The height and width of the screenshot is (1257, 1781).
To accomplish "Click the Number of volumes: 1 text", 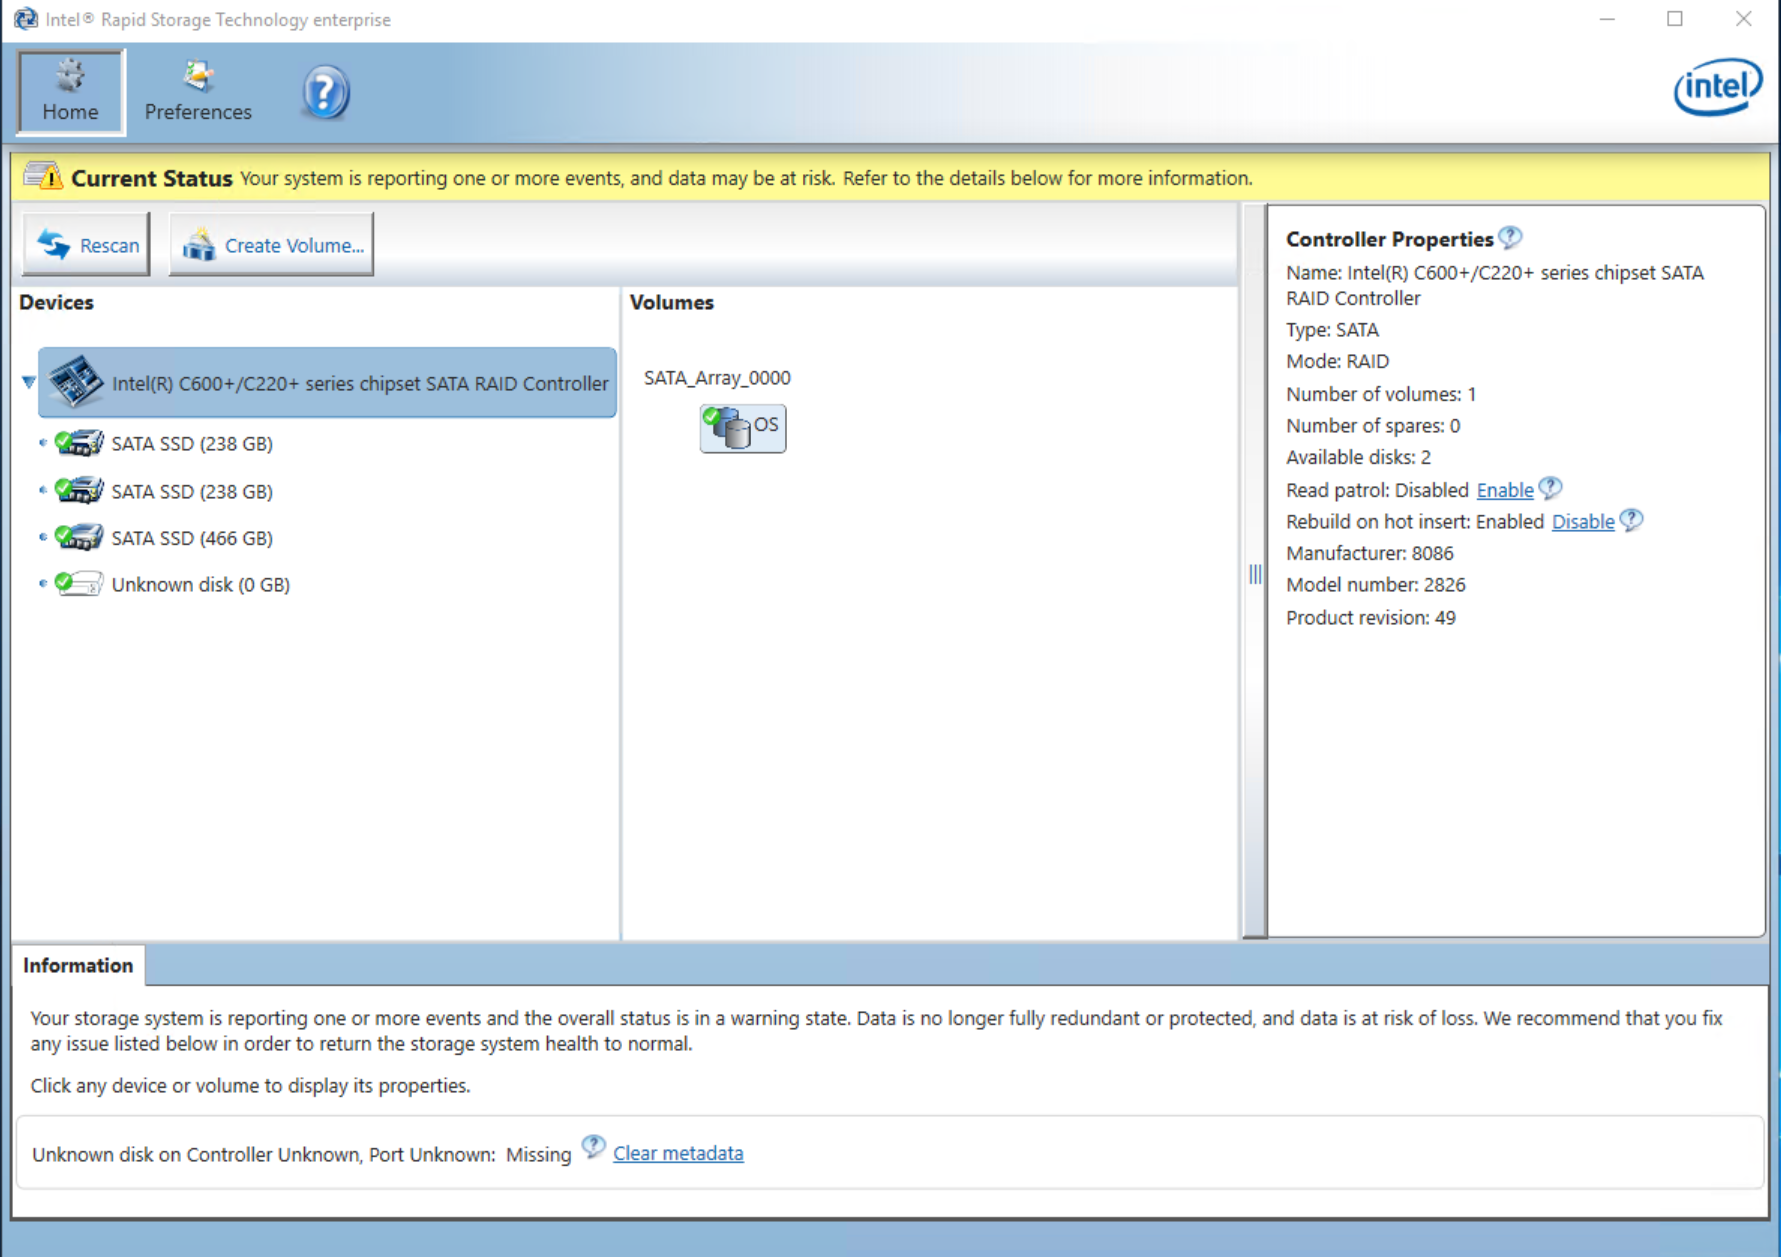I will (1381, 394).
